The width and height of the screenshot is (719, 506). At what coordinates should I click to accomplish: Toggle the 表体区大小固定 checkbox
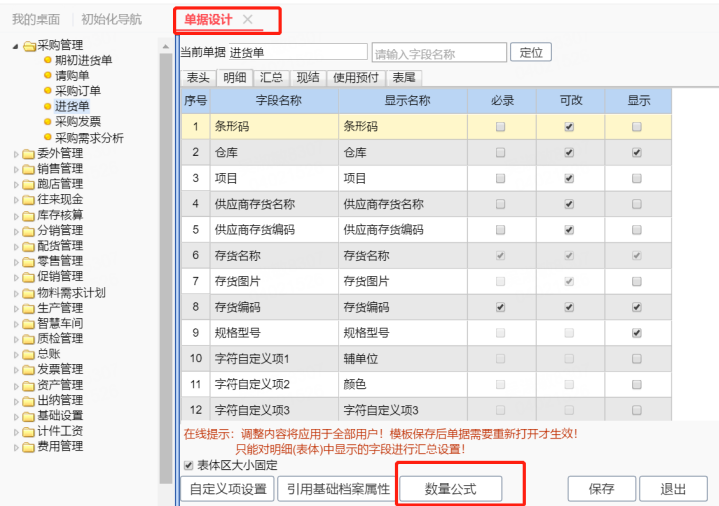pyautogui.click(x=188, y=466)
